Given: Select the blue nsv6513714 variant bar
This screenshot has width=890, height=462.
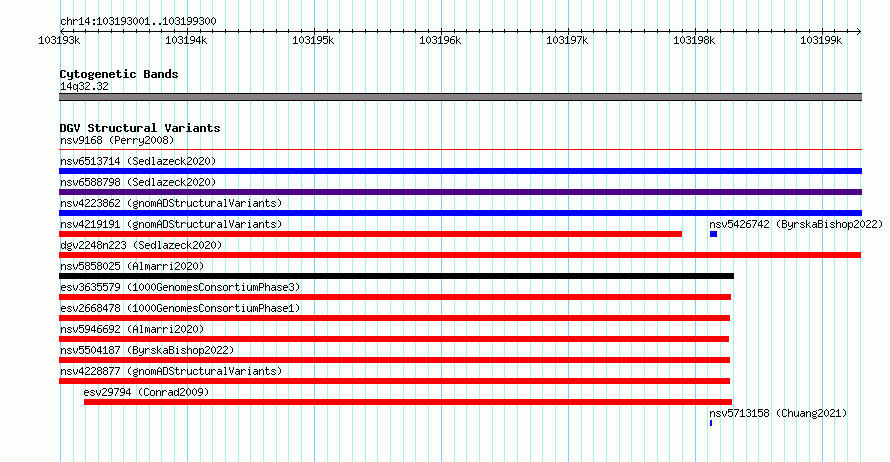Looking at the screenshot, I should (460, 171).
